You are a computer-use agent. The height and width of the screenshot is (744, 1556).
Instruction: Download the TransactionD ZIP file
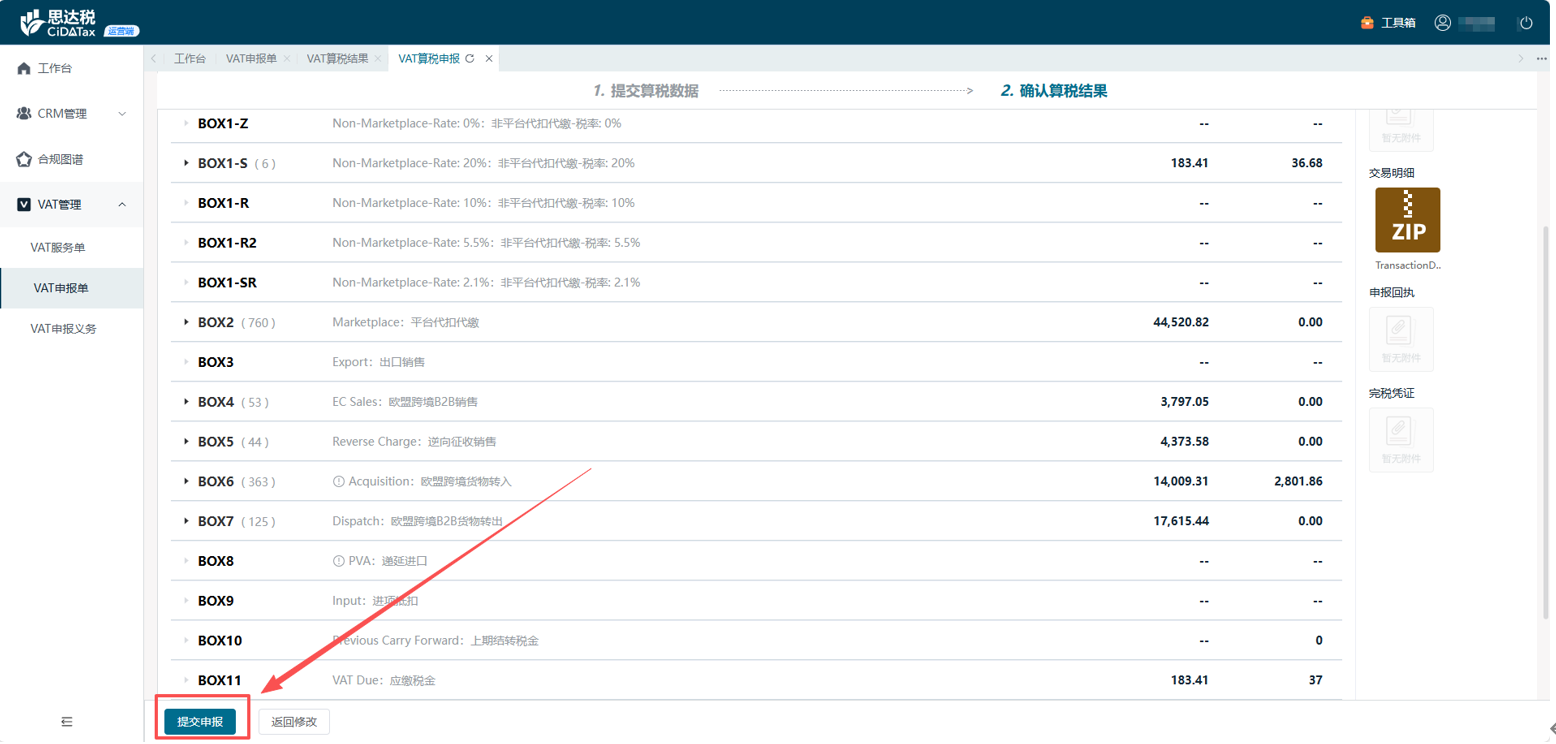click(1407, 220)
